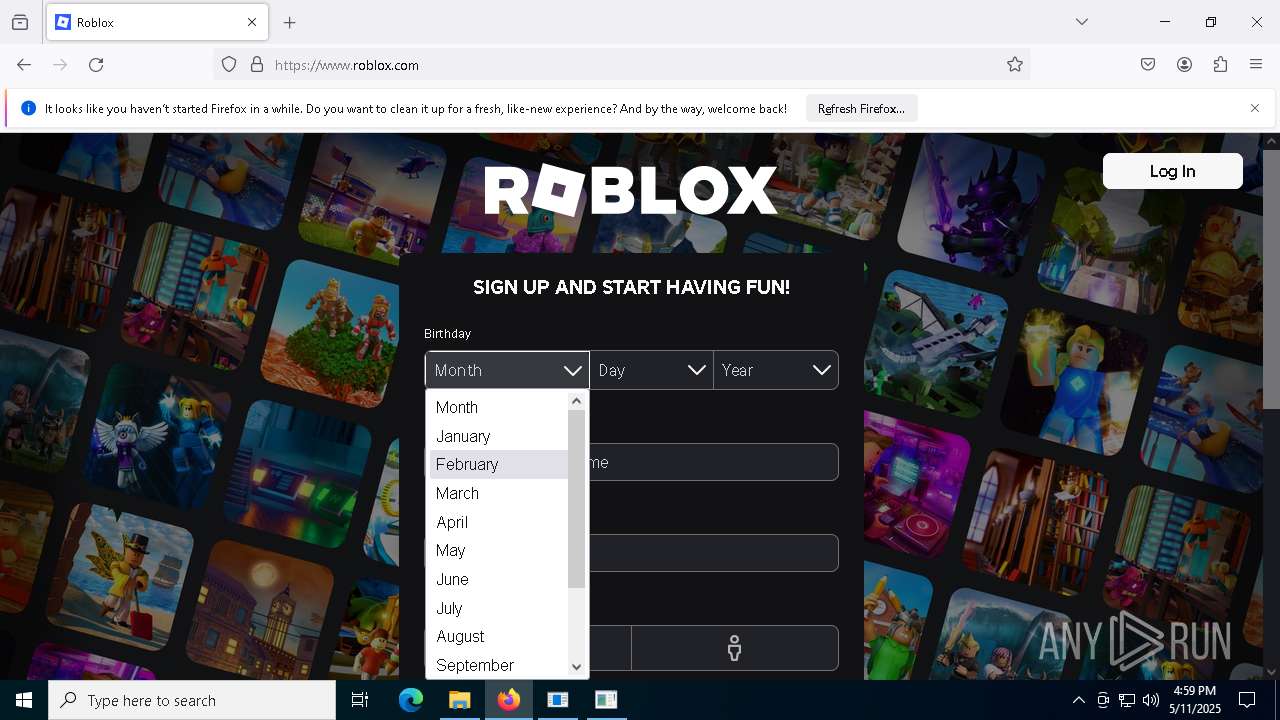Click the month list scroll-up arrow
Viewport: 1280px width, 720px height.
tap(576, 401)
